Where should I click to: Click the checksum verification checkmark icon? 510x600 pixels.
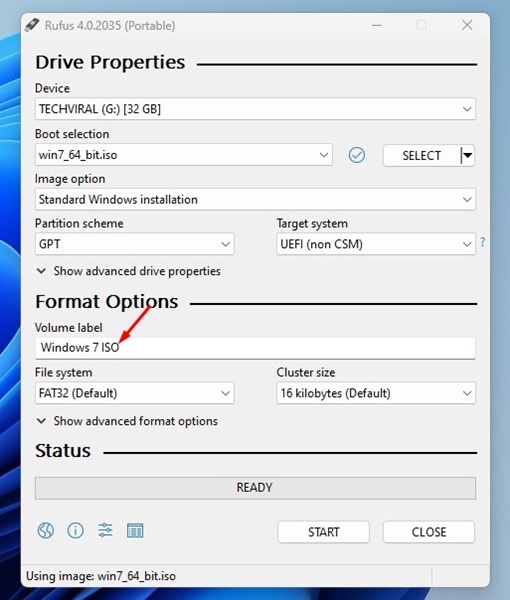coord(357,155)
